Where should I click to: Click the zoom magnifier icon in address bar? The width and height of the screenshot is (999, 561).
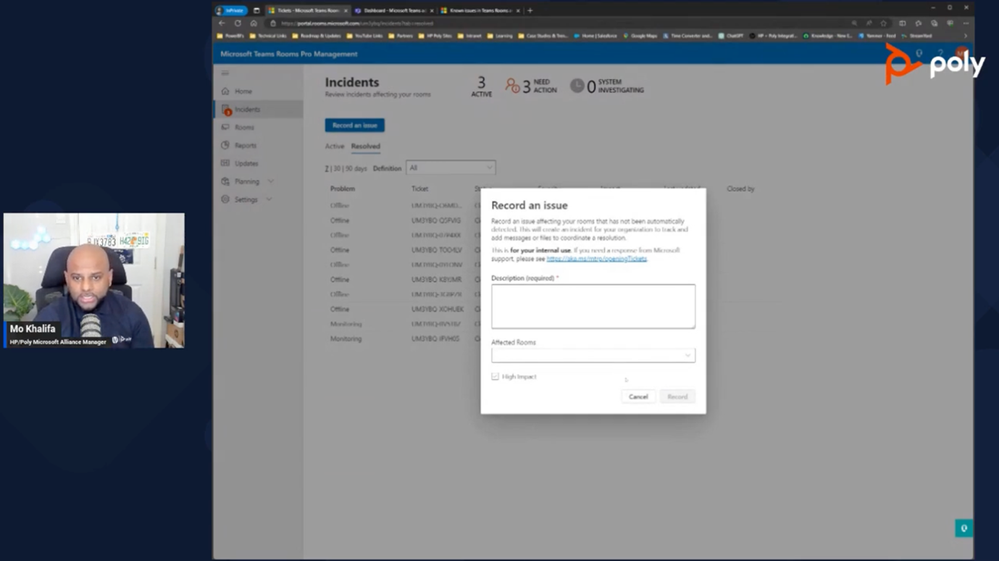pos(854,23)
